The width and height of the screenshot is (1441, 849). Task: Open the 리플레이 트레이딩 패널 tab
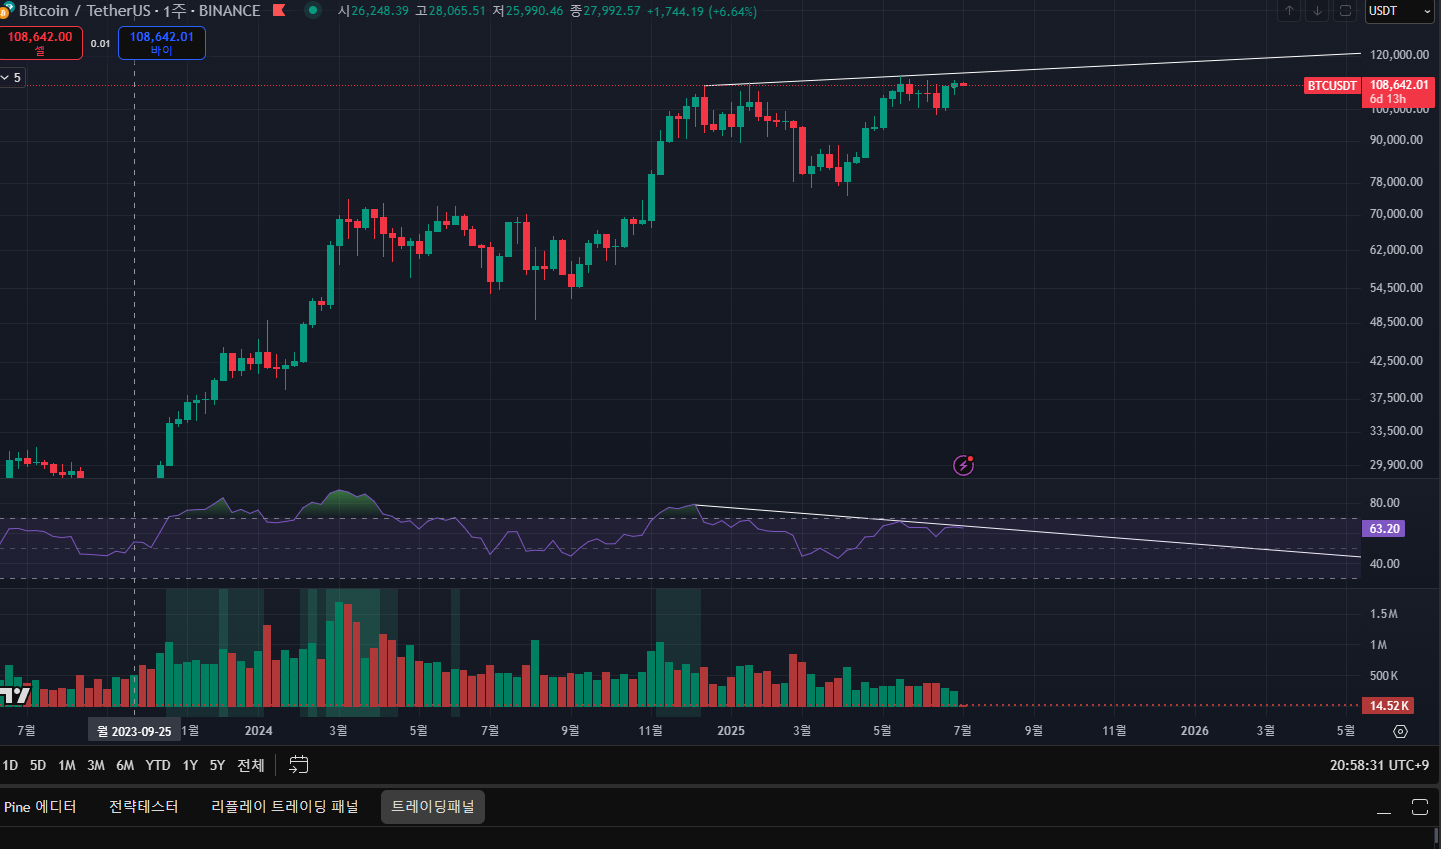coord(285,807)
